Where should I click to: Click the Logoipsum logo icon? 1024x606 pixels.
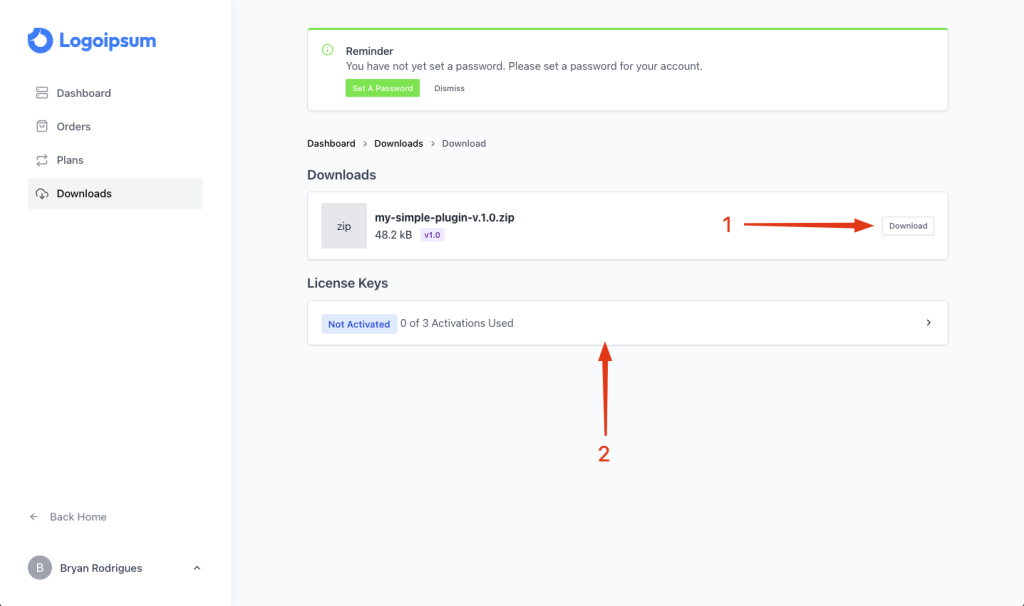coord(39,40)
